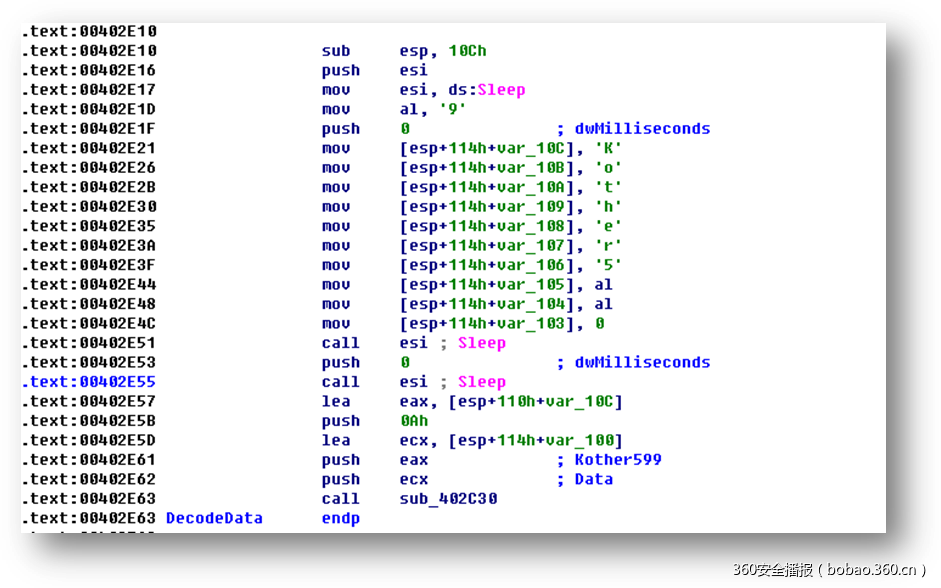Click Sleep comment on call at 00402E51

pyautogui.click(x=482, y=343)
